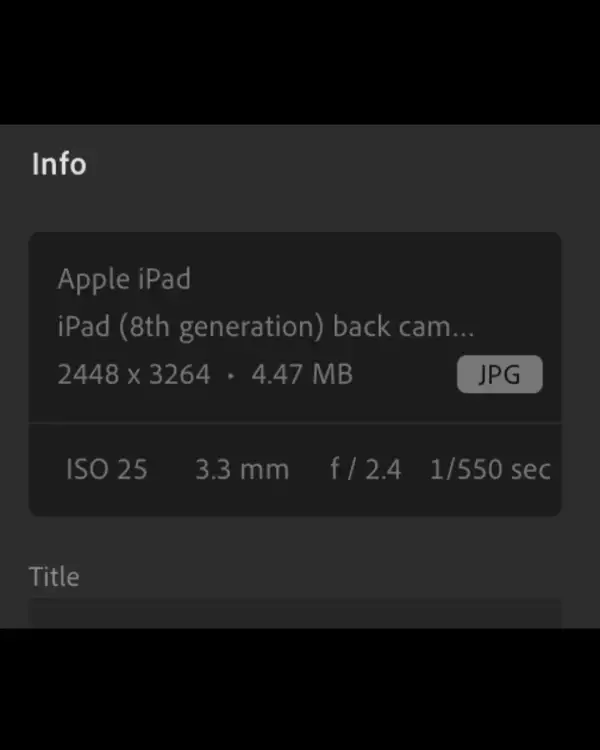This screenshot has width=600, height=750.
Task: Select the 4.47 MB file size
Action: (x=302, y=375)
